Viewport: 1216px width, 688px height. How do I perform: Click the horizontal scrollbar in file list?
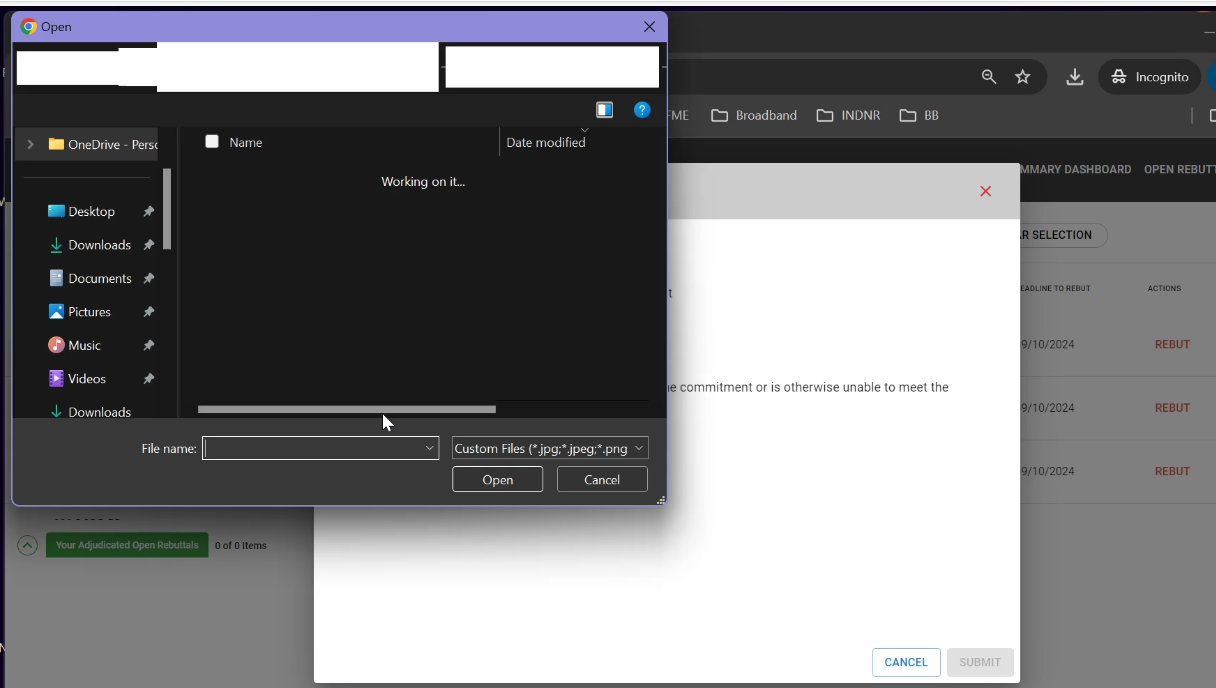click(346, 409)
